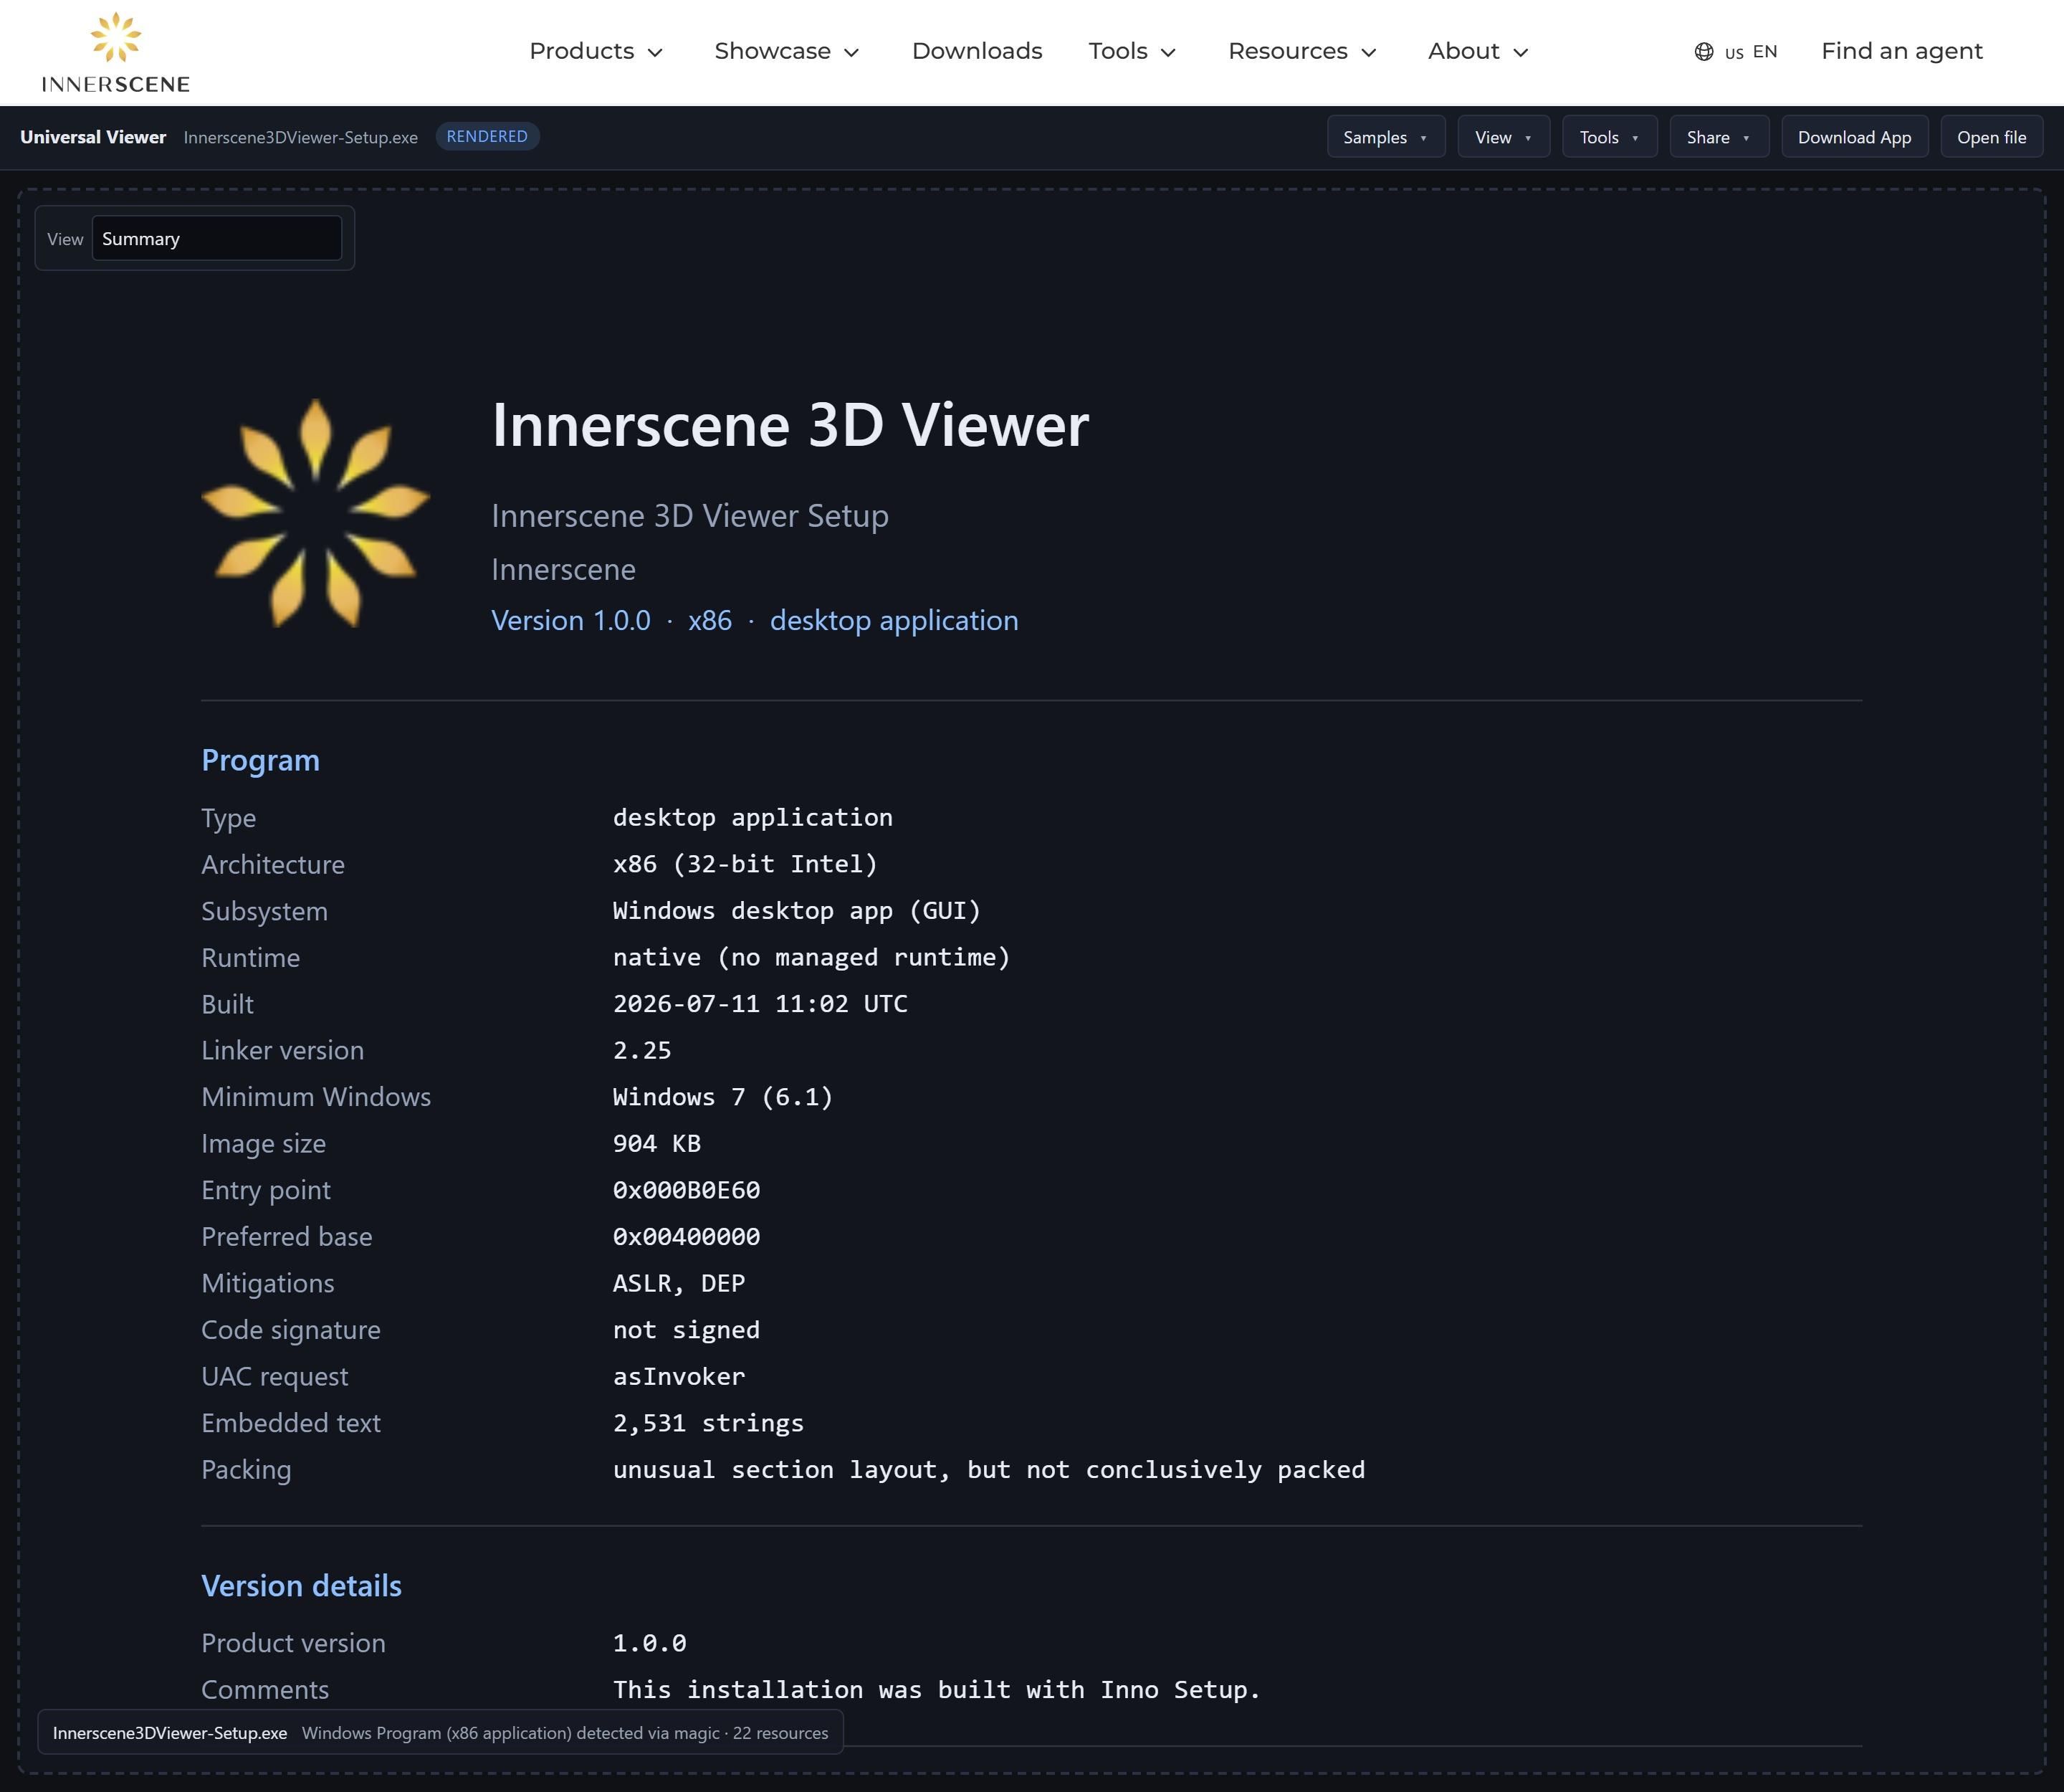Click the Comments value about Inno Setup

(937, 1690)
